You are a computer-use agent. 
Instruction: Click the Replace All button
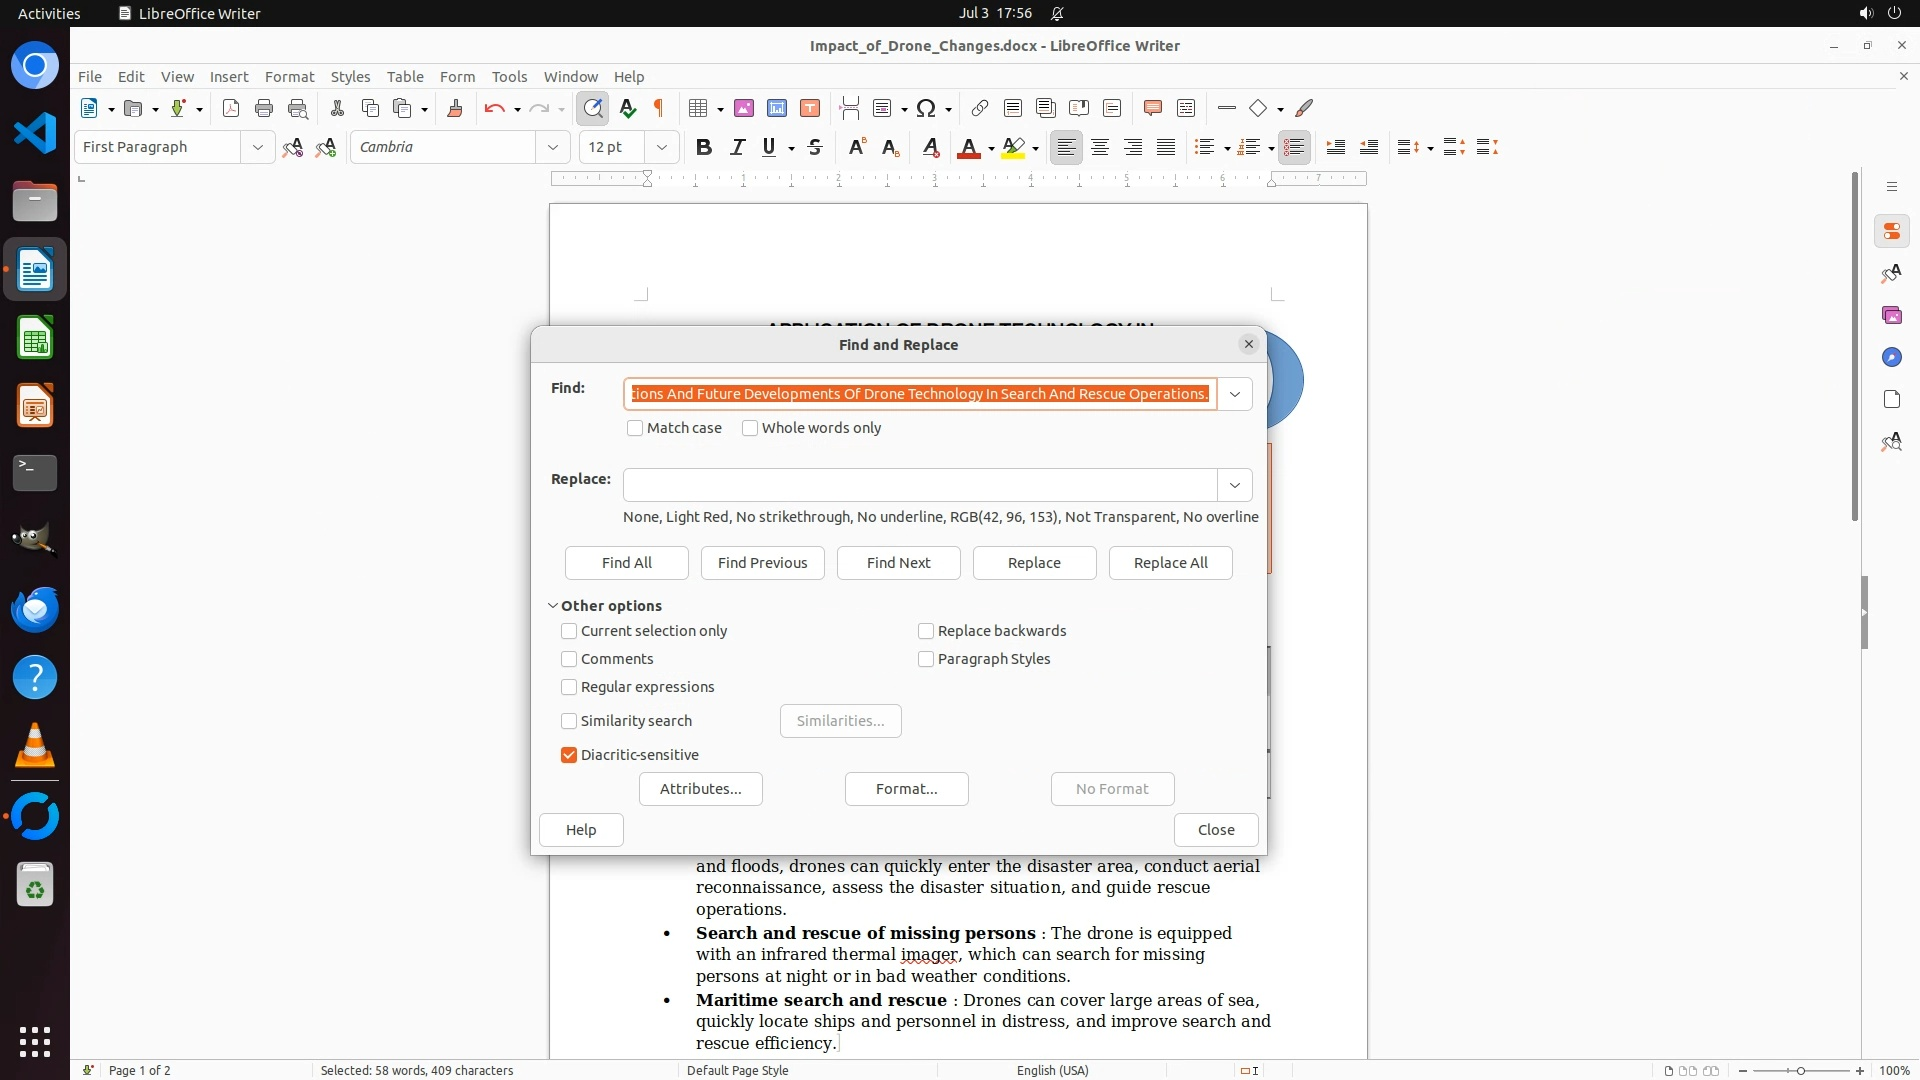[1170, 563]
